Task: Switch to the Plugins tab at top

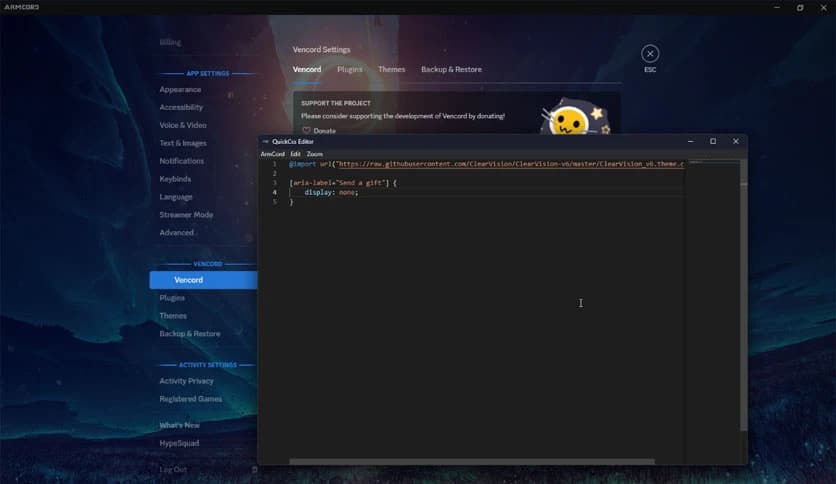Action: coord(350,69)
